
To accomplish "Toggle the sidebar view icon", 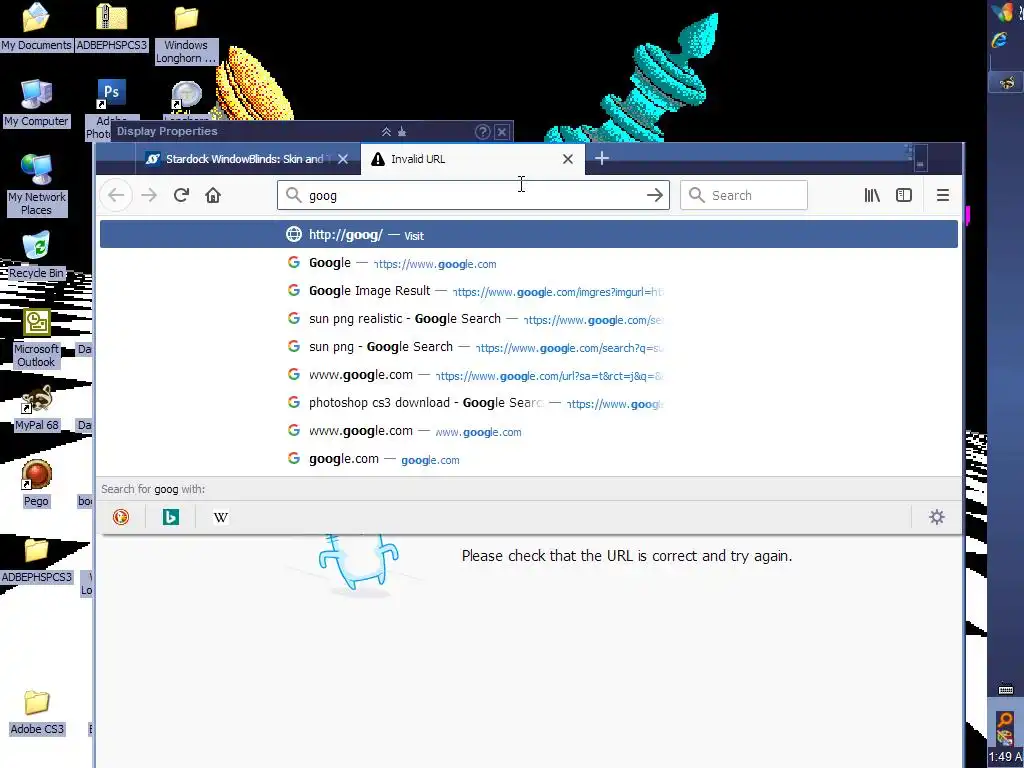I will coord(904,195).
